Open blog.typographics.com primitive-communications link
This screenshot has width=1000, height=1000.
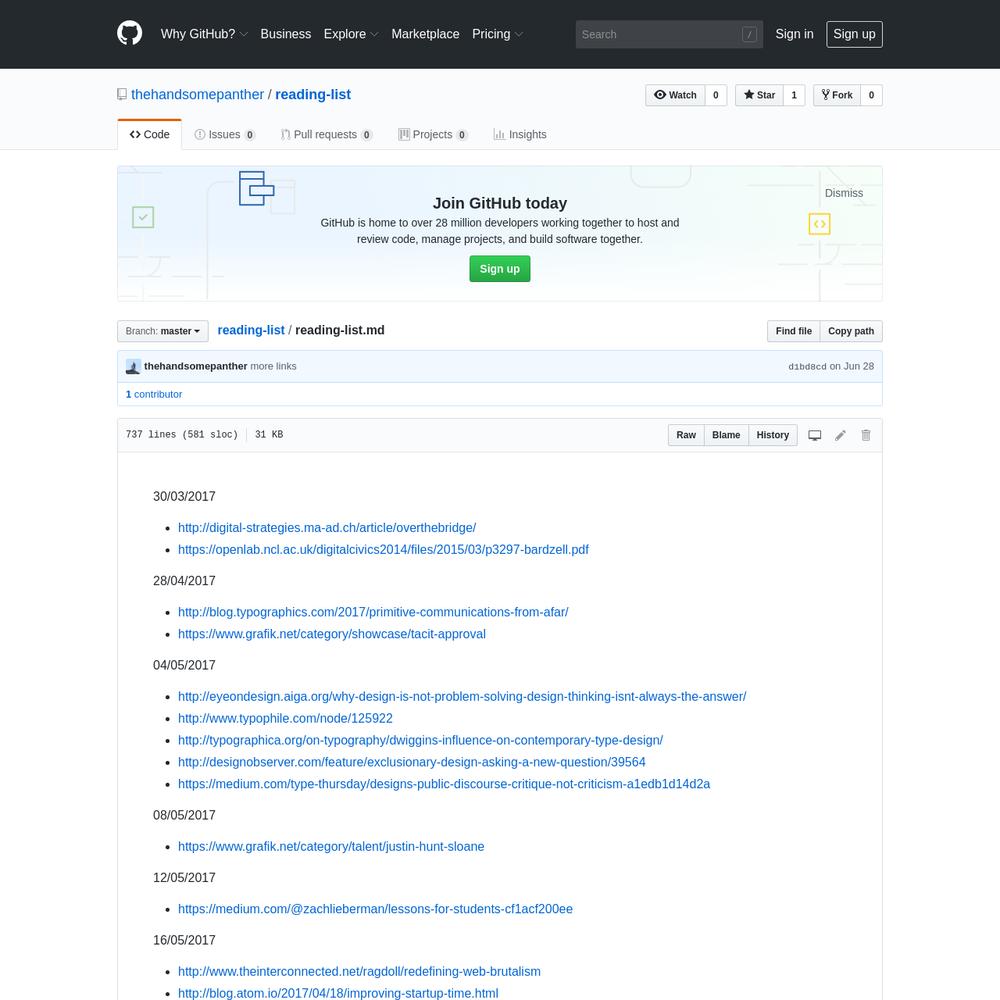372,612
